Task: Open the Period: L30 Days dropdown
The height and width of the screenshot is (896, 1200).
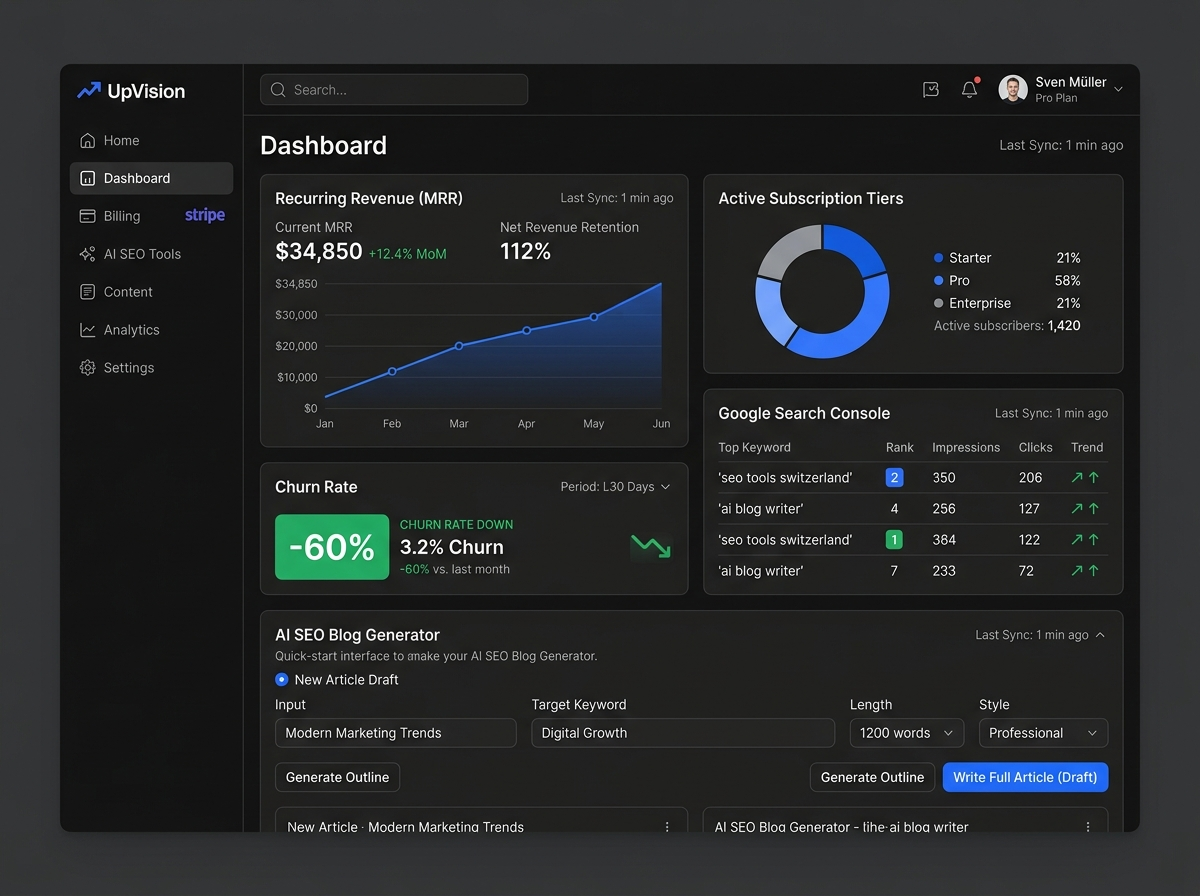Action: 616,487
